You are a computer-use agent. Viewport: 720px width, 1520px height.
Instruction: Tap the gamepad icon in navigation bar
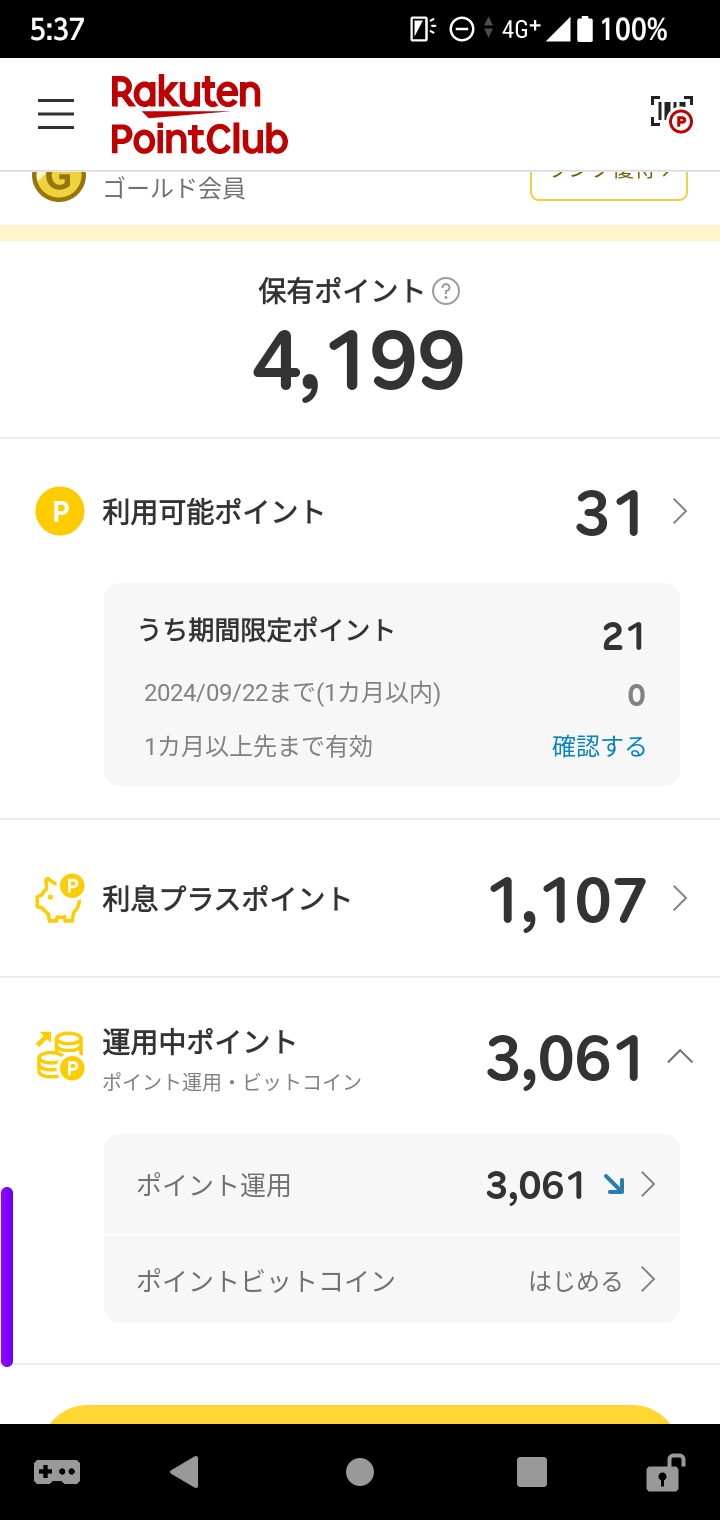[57, 1472]
